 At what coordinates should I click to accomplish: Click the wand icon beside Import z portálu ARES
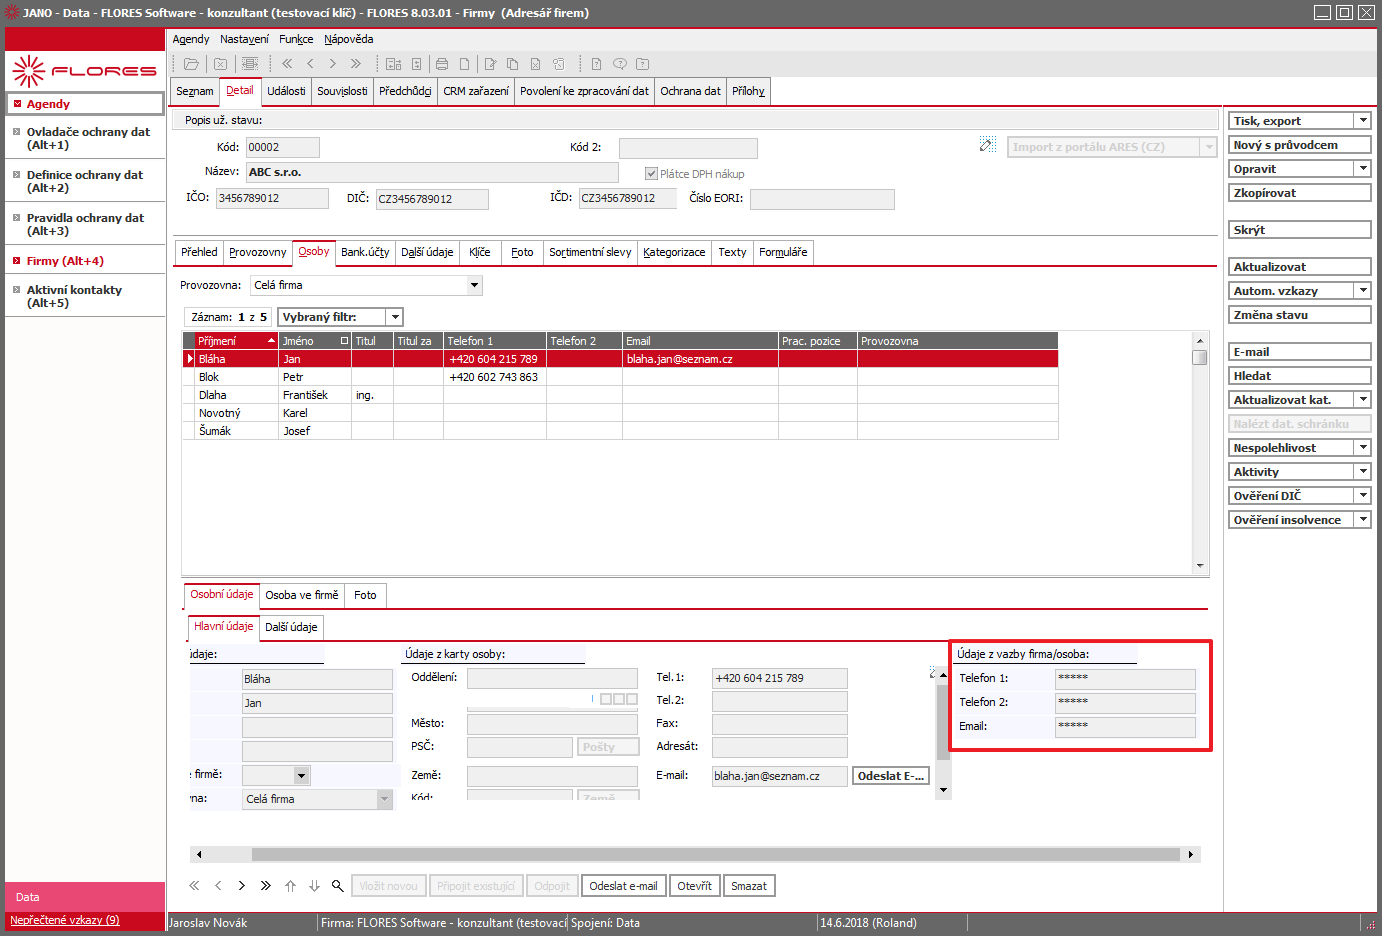click(988, 145)
